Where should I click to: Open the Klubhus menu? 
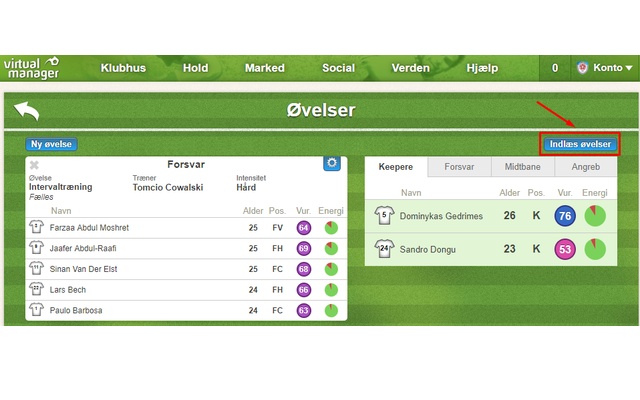(124, 68)
